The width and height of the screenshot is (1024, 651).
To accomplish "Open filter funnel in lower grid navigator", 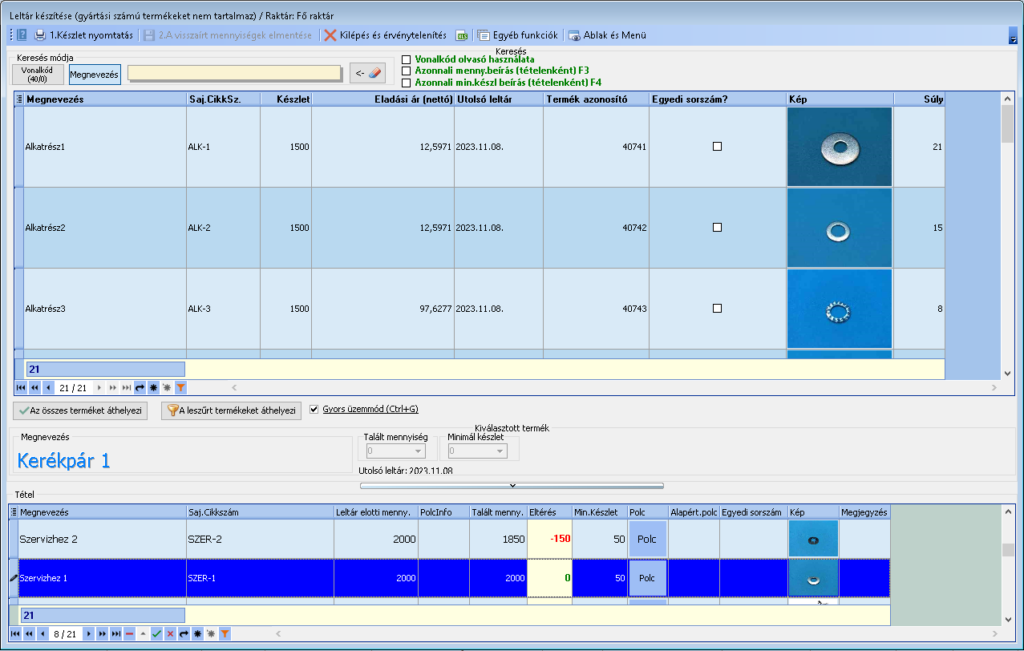I will tap(225, 633).
